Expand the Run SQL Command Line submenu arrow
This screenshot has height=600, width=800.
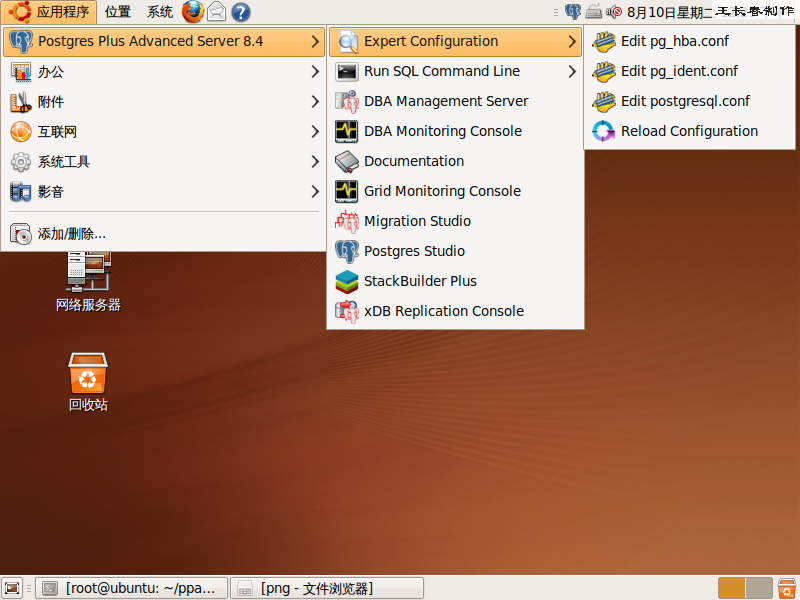572,71
